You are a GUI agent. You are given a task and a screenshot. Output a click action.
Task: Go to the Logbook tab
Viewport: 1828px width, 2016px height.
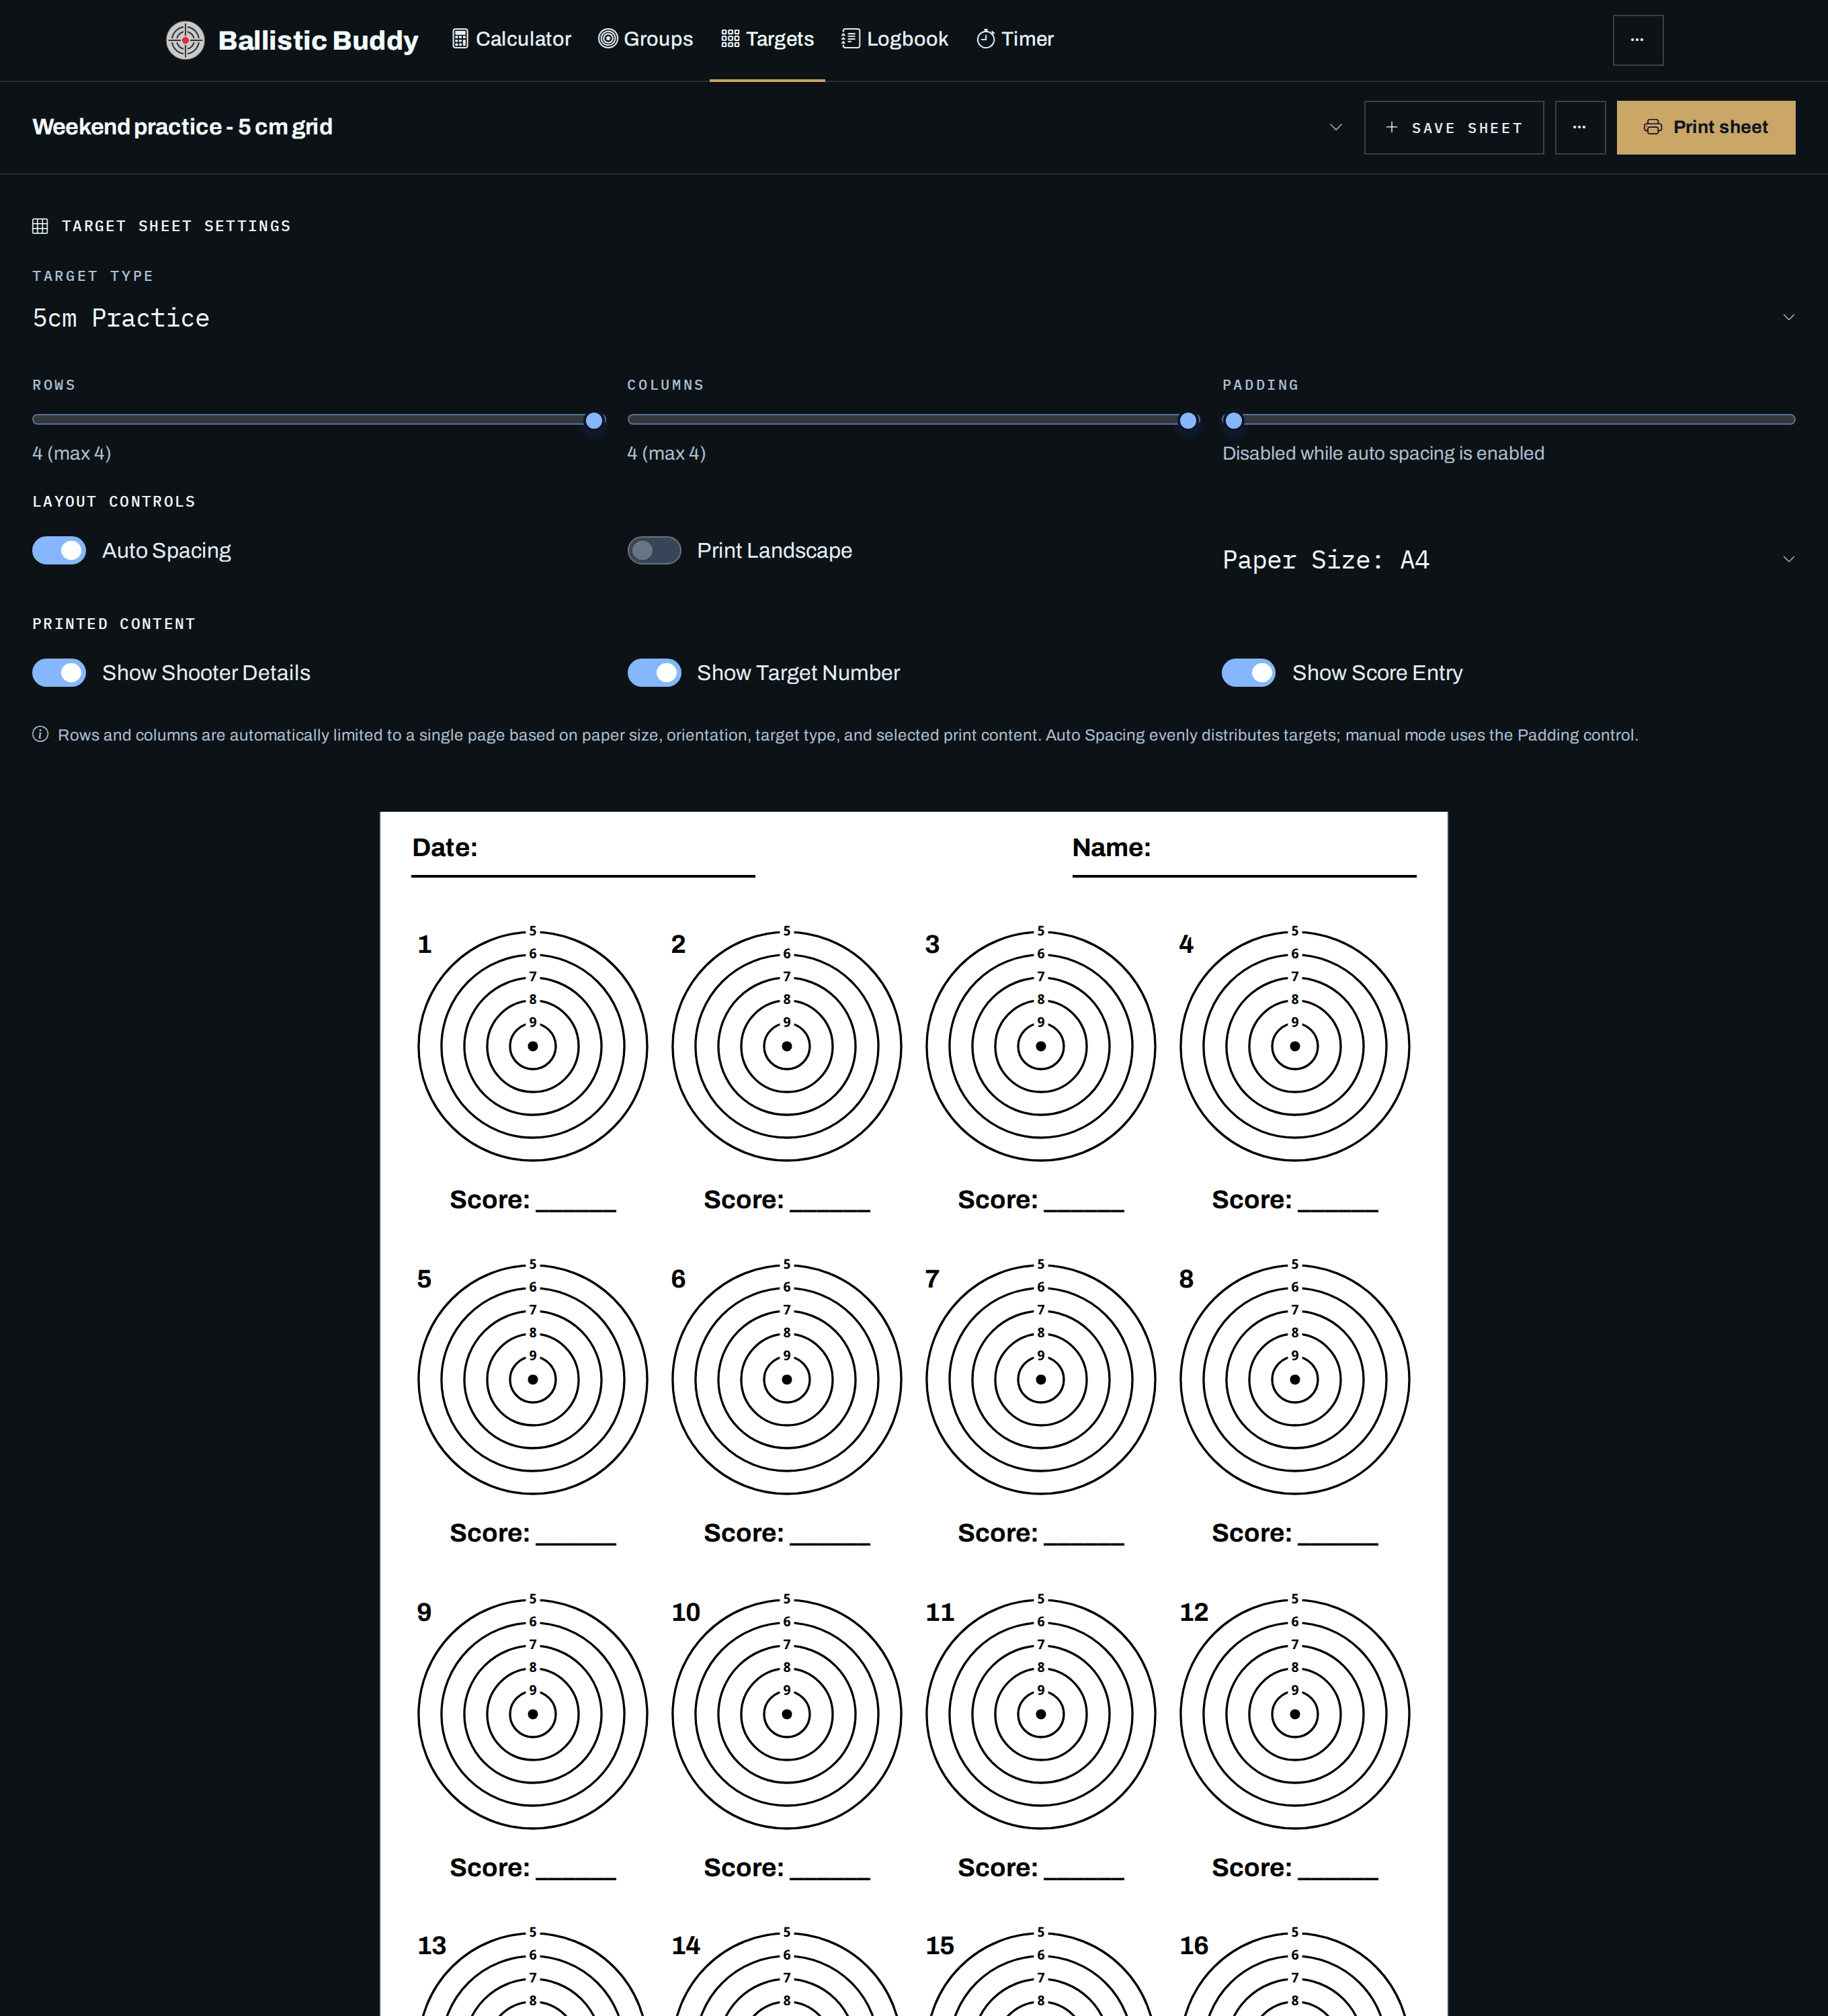(x=895, y=39)
